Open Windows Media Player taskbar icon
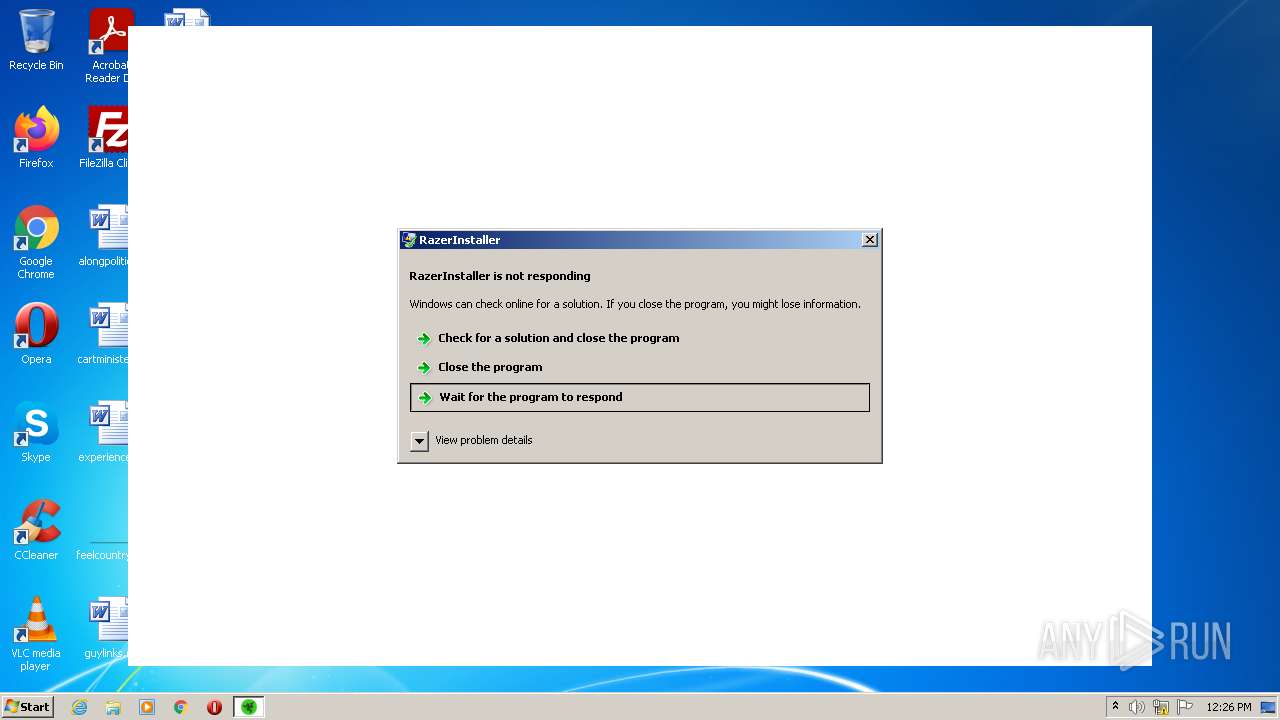 point(147,707)
